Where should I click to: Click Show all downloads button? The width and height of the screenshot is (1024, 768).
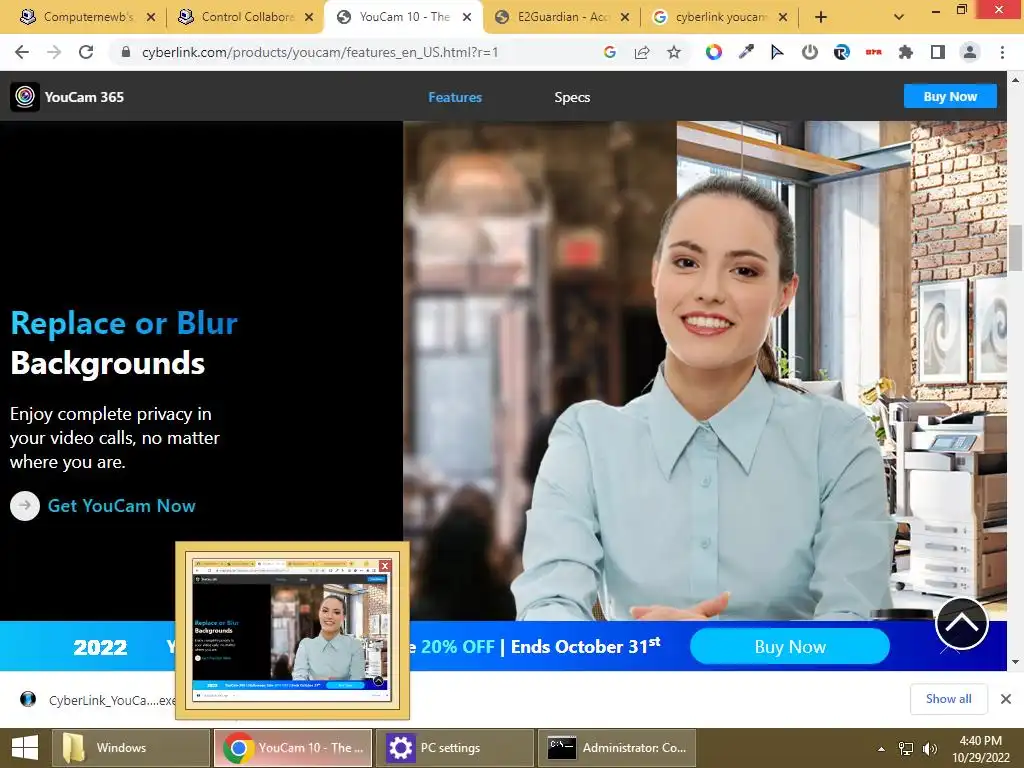pyautogui.click(x=949, y=699)
